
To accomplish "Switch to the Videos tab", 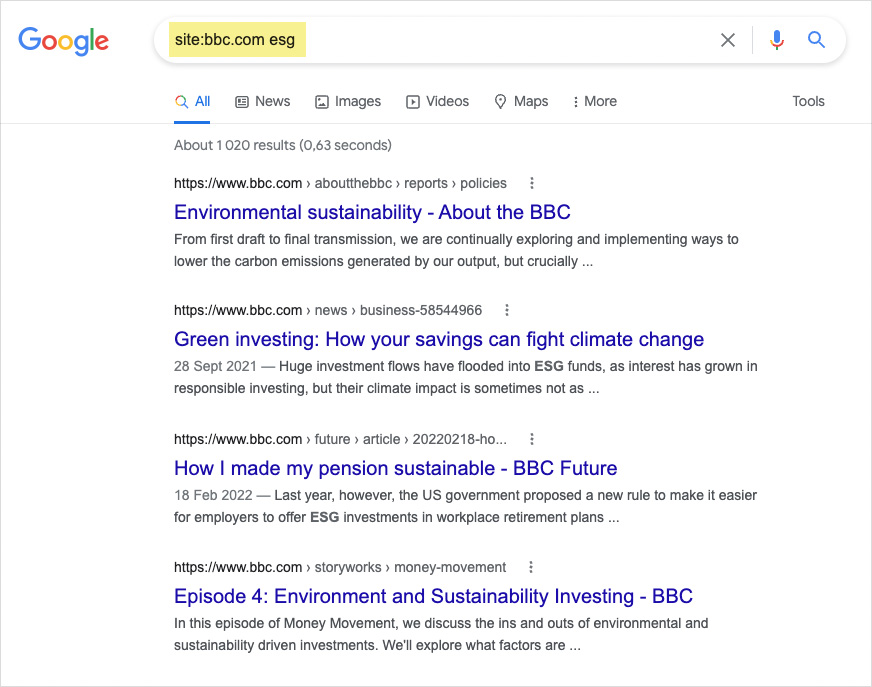I will 437,101.
